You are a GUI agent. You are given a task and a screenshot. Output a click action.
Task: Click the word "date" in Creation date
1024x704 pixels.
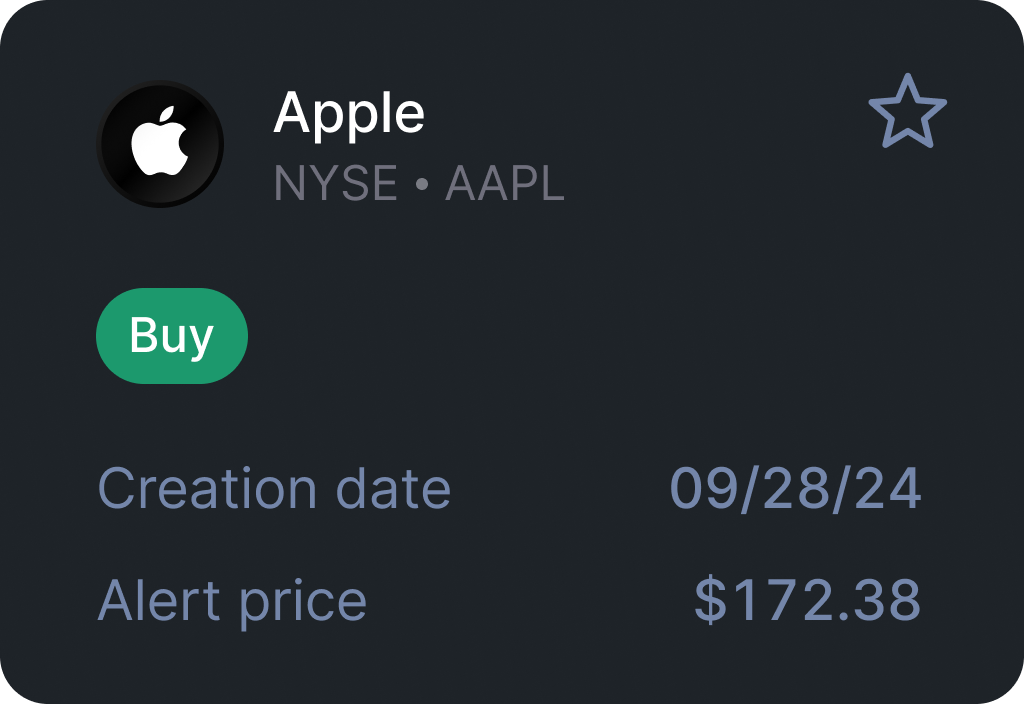click(393, 488)
